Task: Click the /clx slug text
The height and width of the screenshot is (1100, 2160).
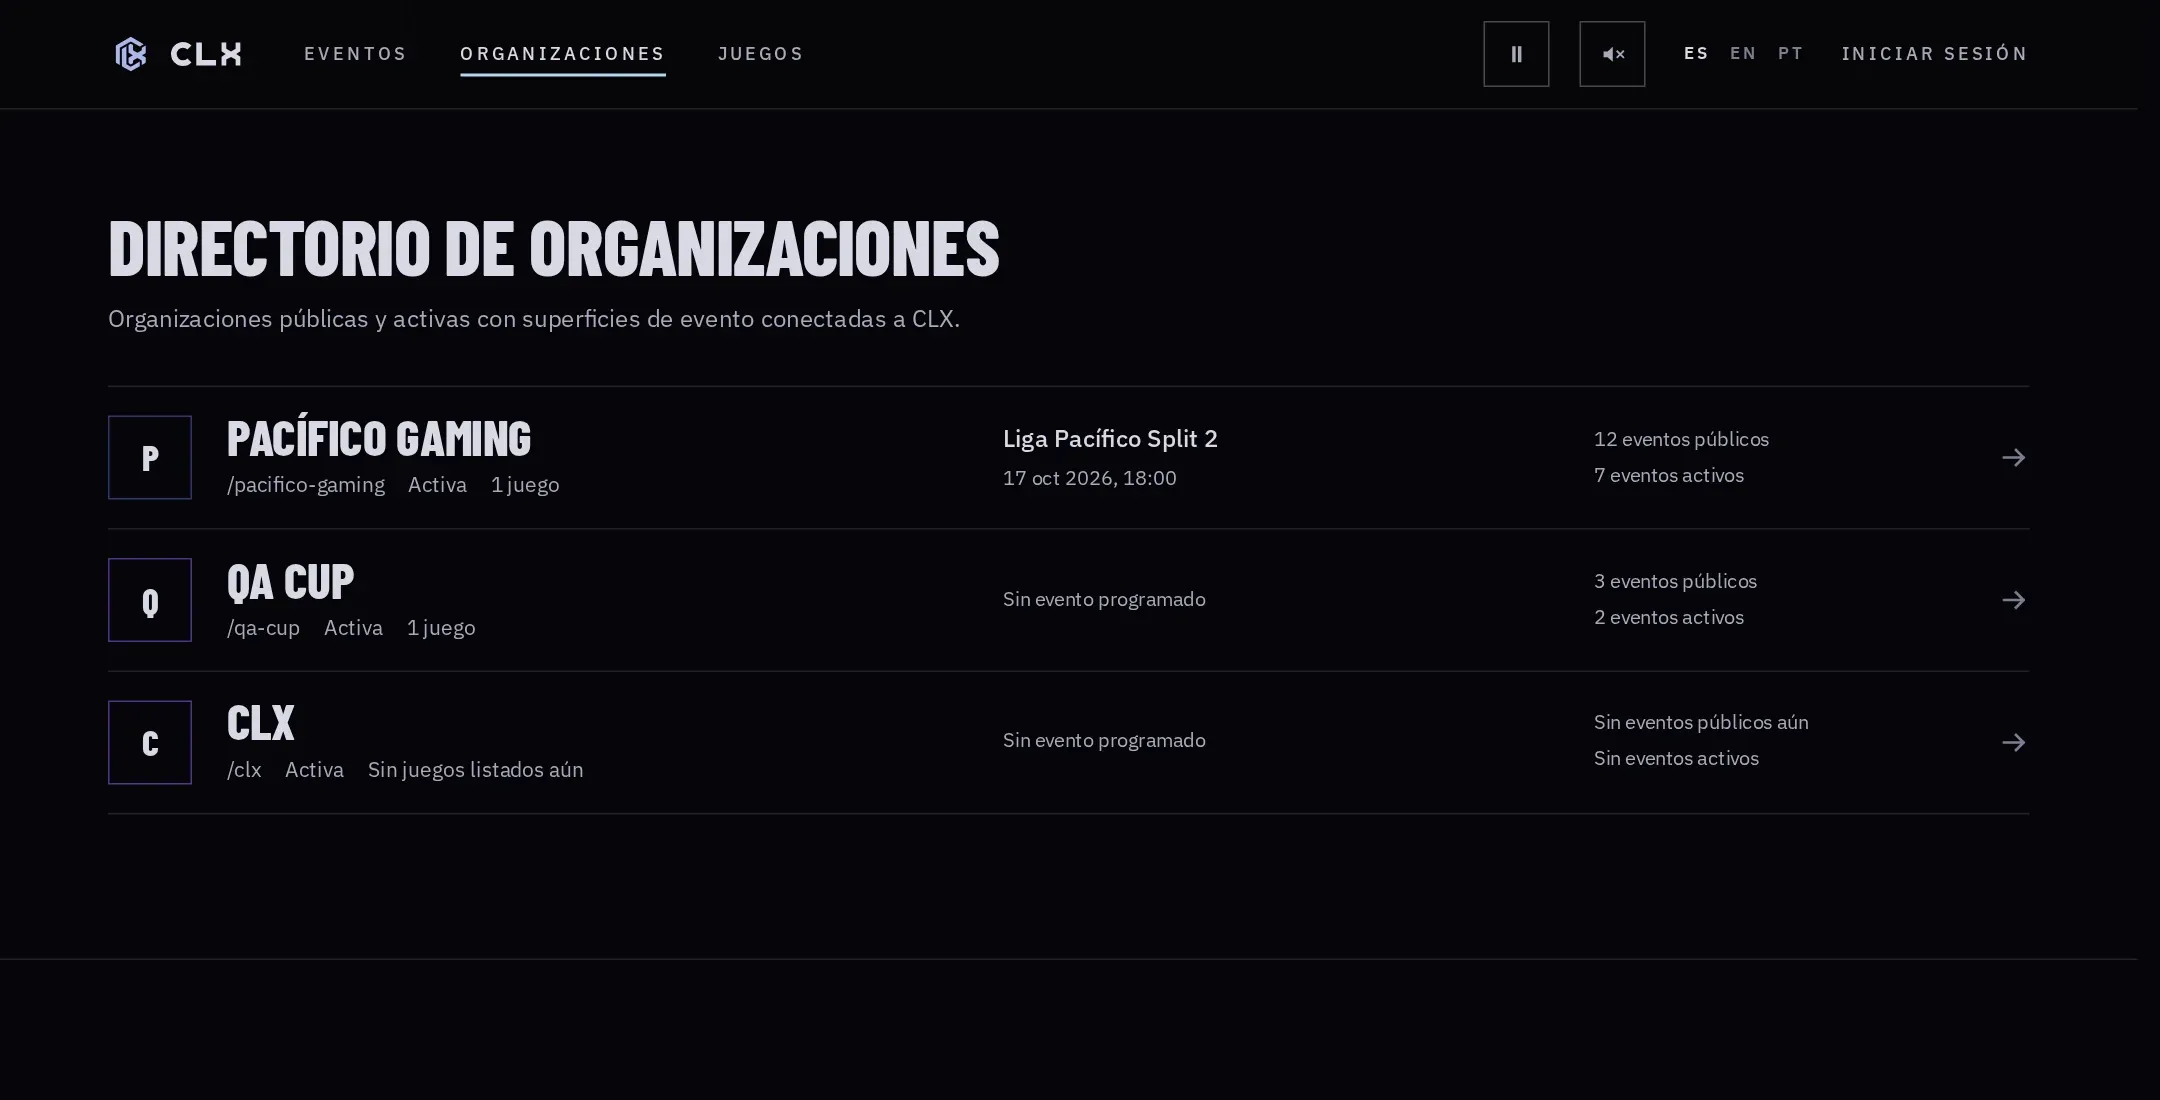Action: pos(244,770)
